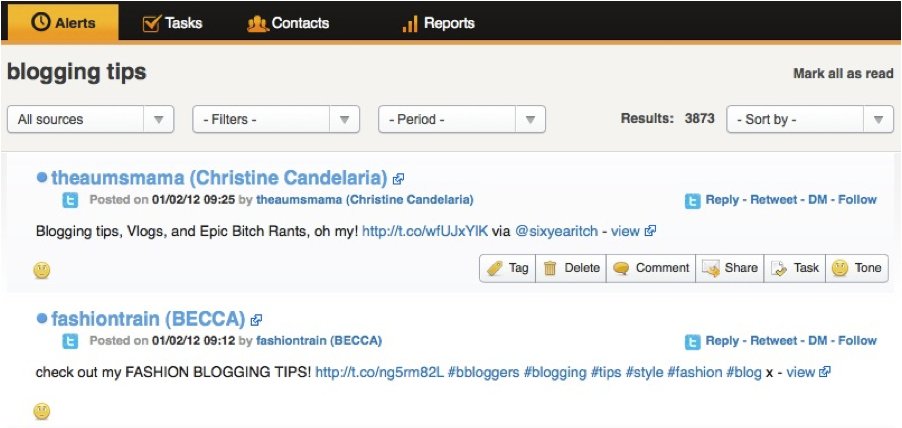Open the Filters dropdown
The image size is (902, 428).
pos(276,119)
